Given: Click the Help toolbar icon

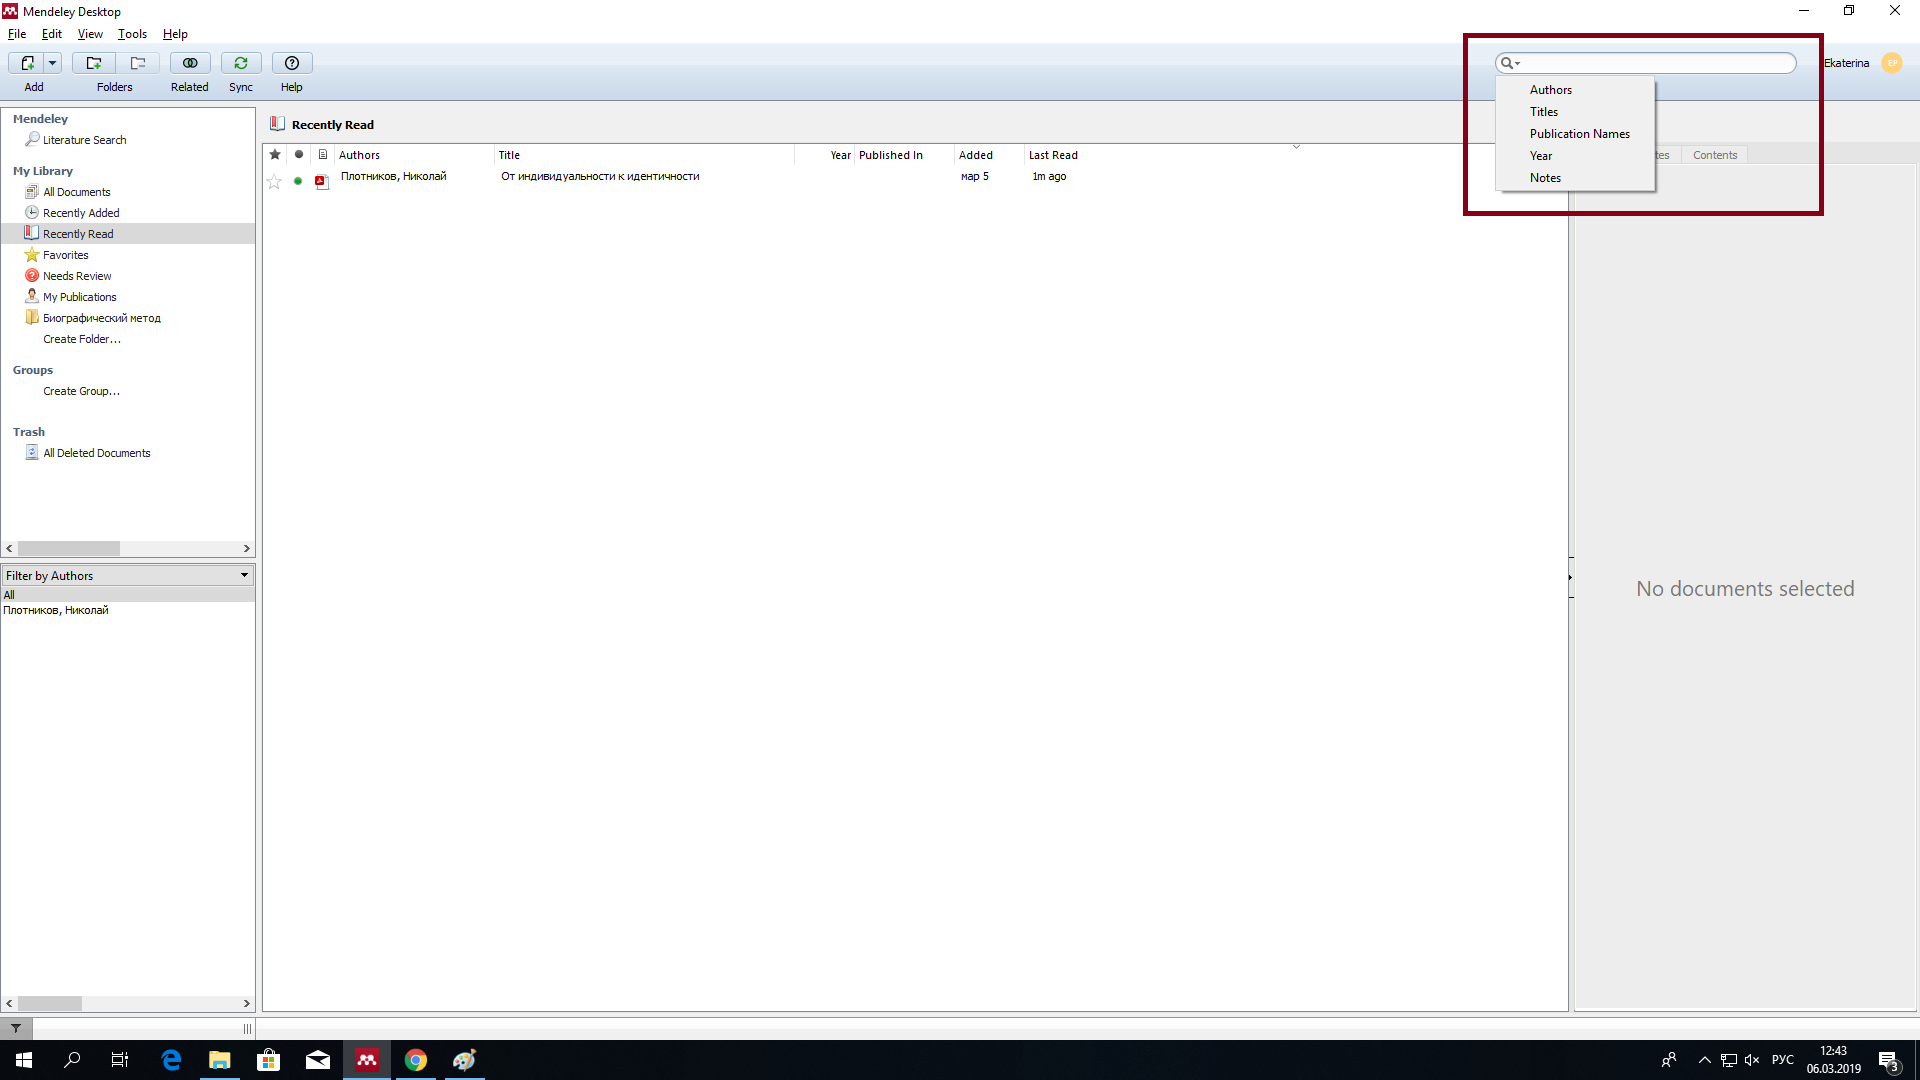Looking at the screenshot, I should click(x=292, y=63).
